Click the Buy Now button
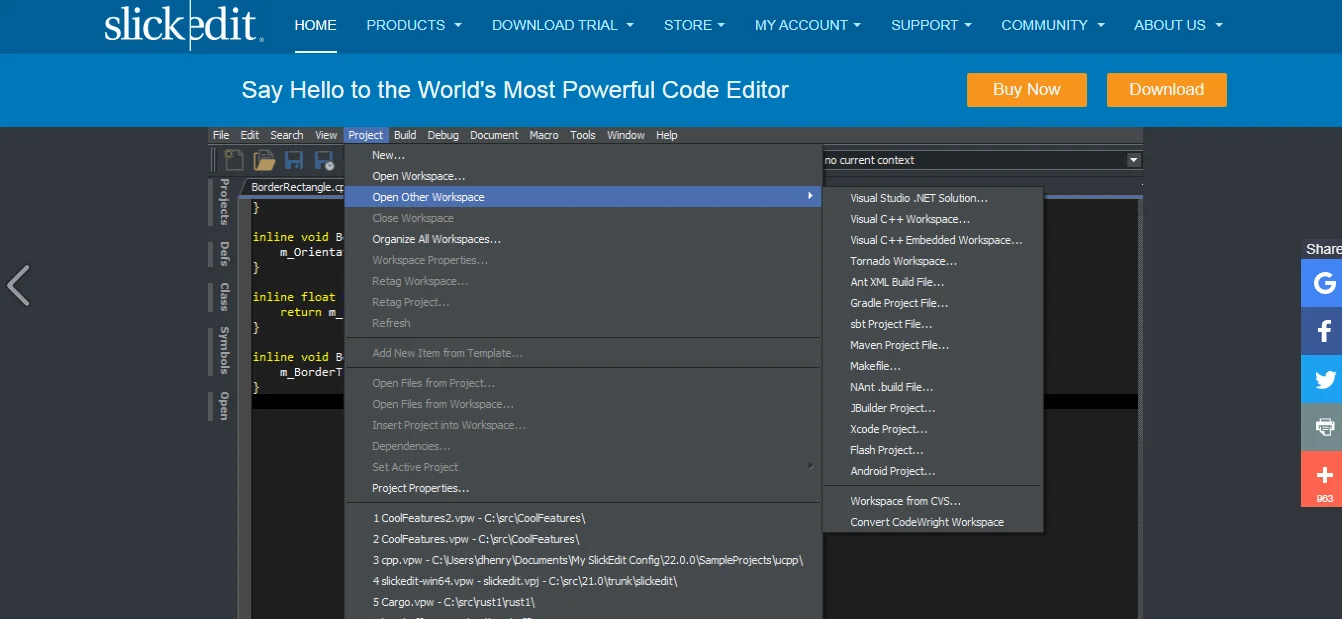Viewport: 1342px width, 619px height. [x=1026, y=89]
